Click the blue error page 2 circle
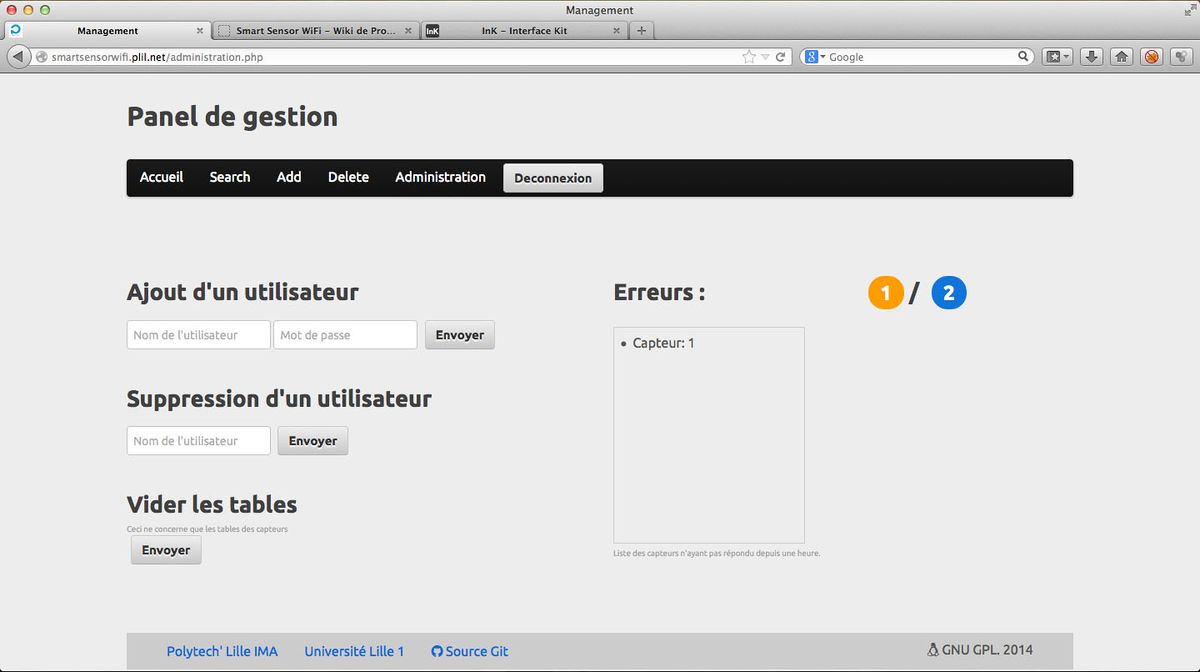The height and width of the screenshot is (672, 1200). pos(949,292)
